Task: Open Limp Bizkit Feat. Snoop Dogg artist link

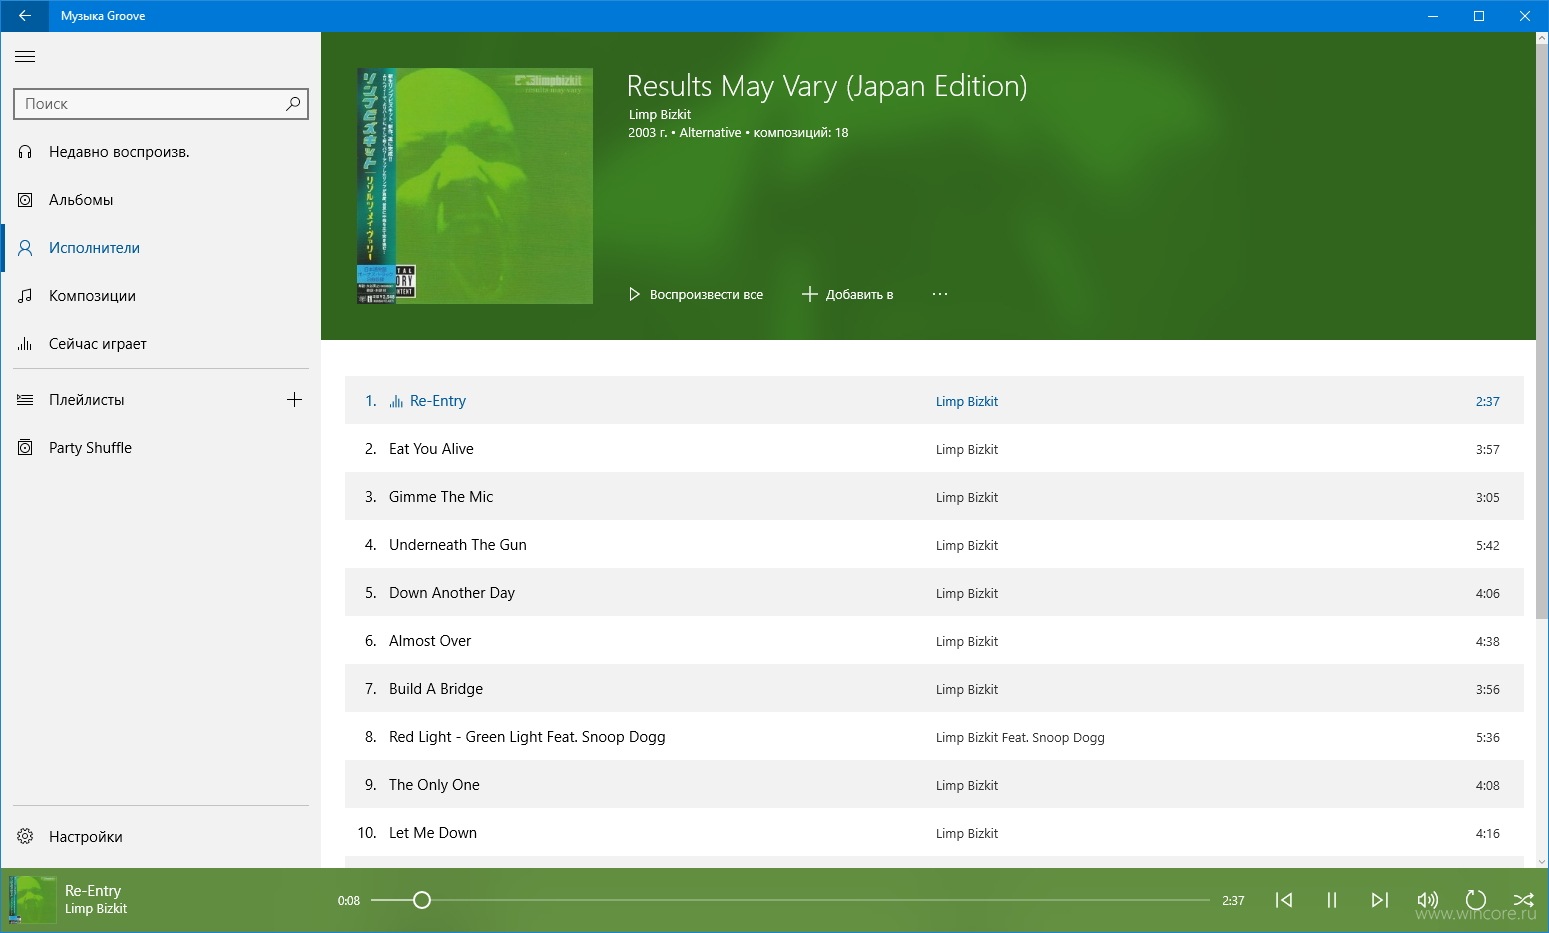Action: 1020,737
